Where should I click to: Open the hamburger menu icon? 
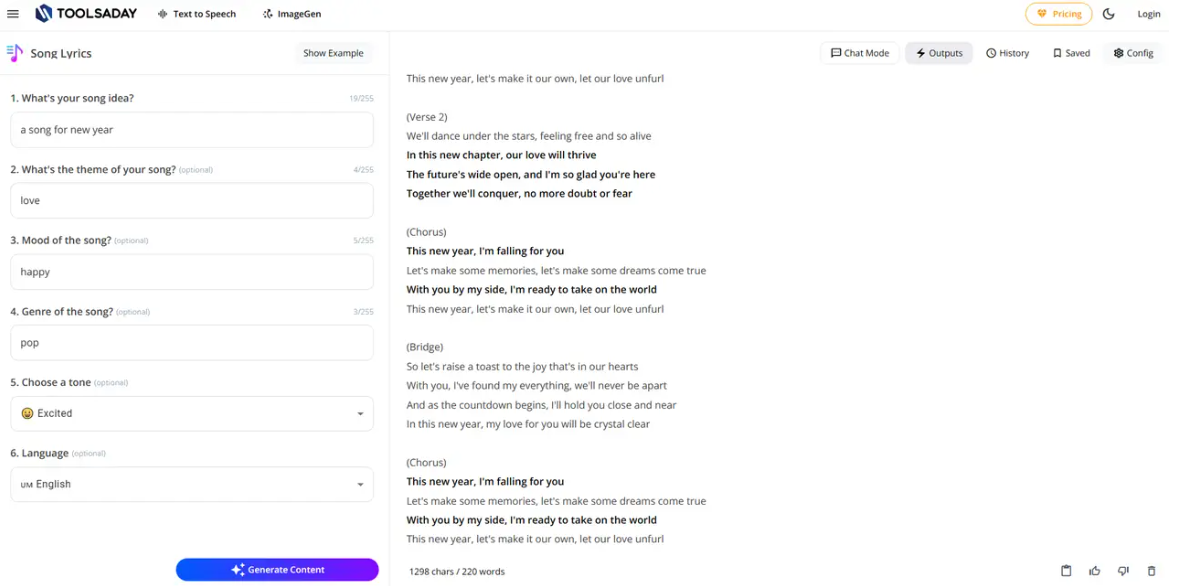click(x=13, y=14)
